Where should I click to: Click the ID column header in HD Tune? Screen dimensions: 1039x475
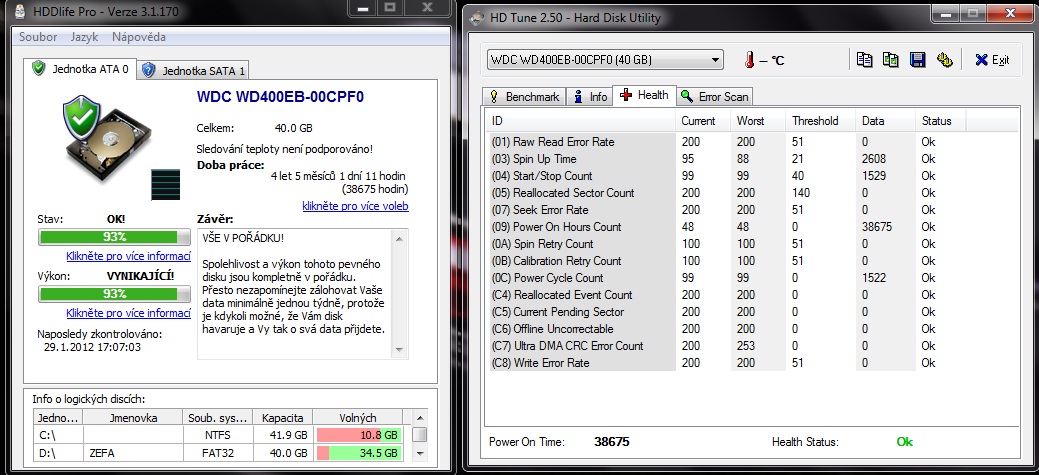pos(581,121)
